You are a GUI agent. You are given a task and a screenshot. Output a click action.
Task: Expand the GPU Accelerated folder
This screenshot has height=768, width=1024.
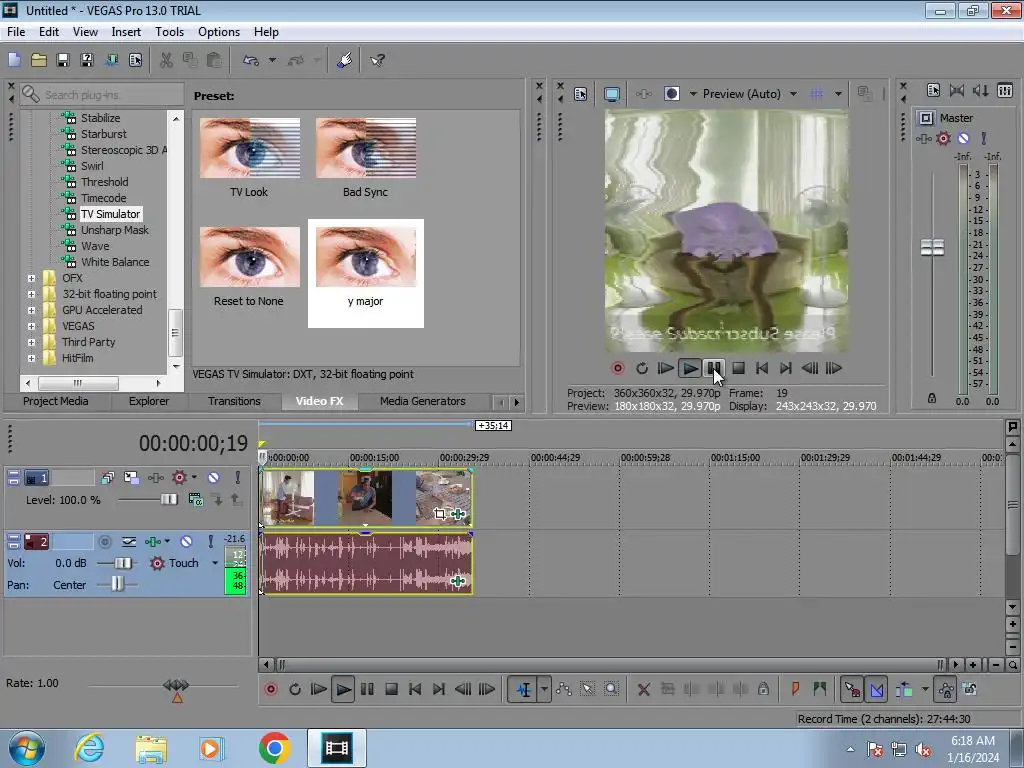31,310
